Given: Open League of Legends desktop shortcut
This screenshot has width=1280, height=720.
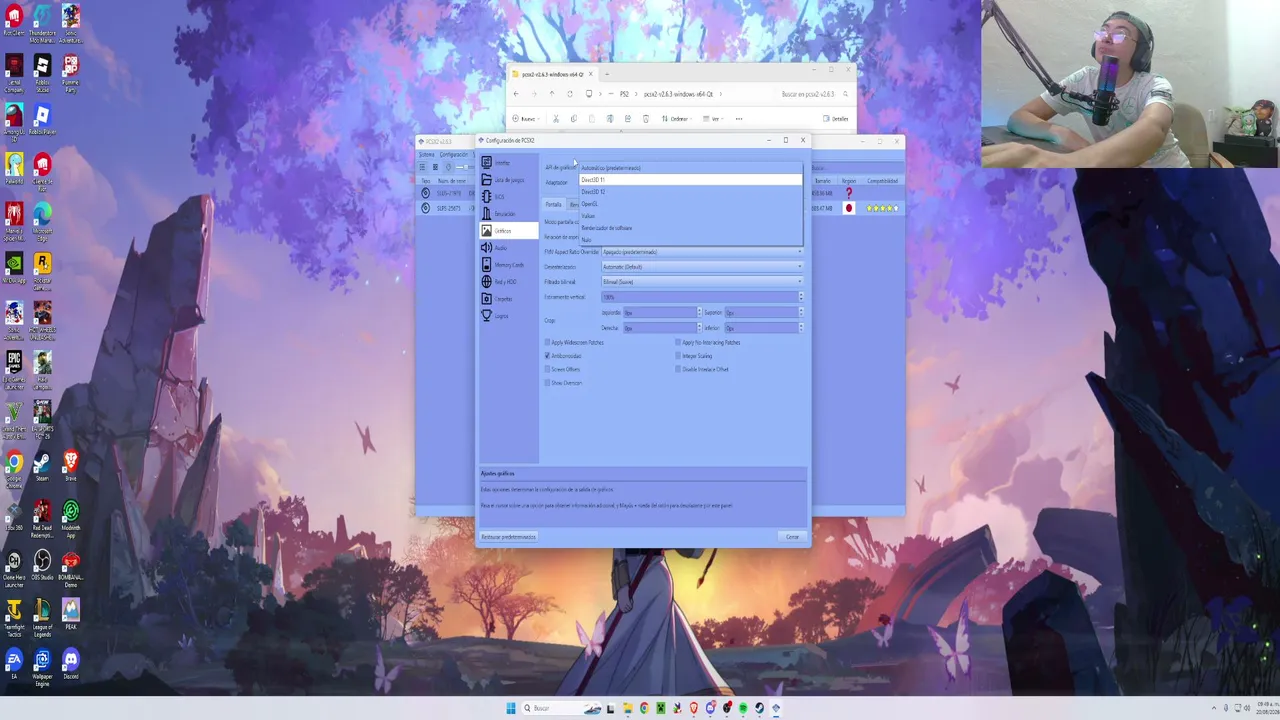Looking at the screenshot, I should pyautogui.click(x=42, y=617).
